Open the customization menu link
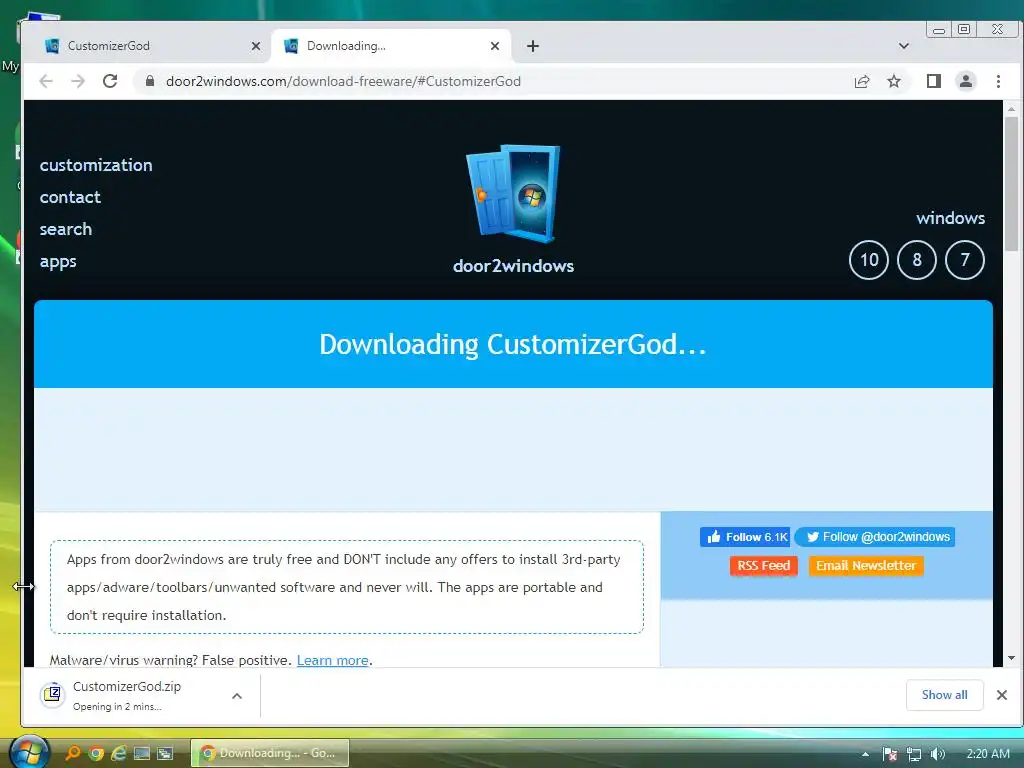The height and width of the screenshot is (768, 1024). pos(96,165)
